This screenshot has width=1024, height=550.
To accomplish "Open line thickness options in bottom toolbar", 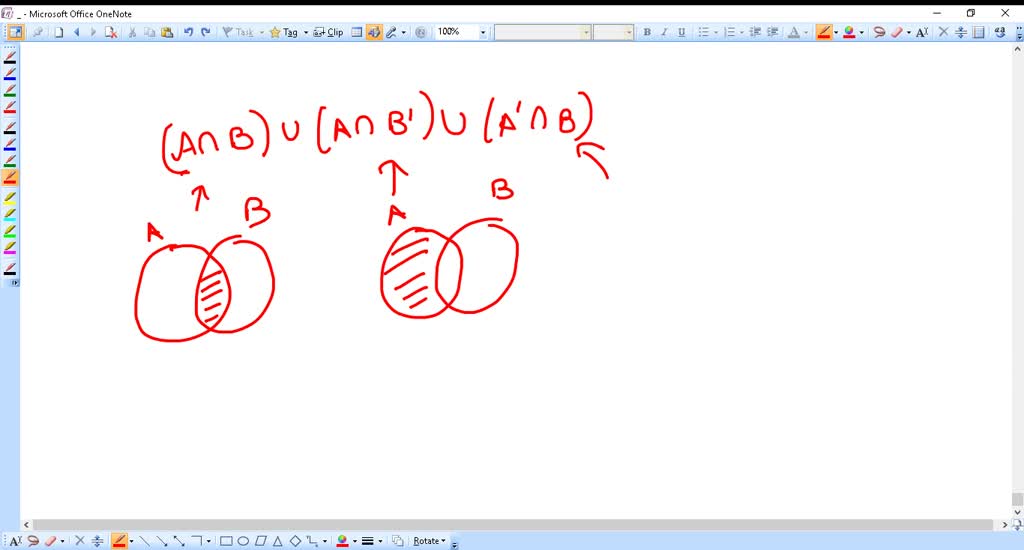I will pyautogui.click(x=368, y=541).
